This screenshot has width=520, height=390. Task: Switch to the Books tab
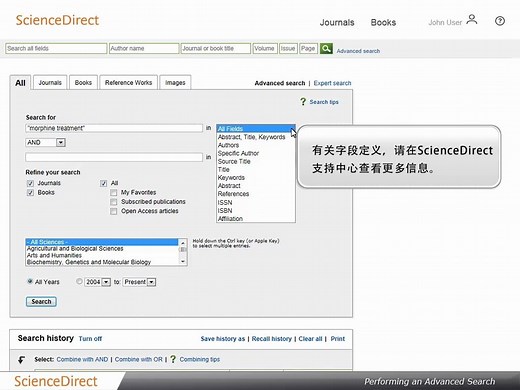coord(83,83)
